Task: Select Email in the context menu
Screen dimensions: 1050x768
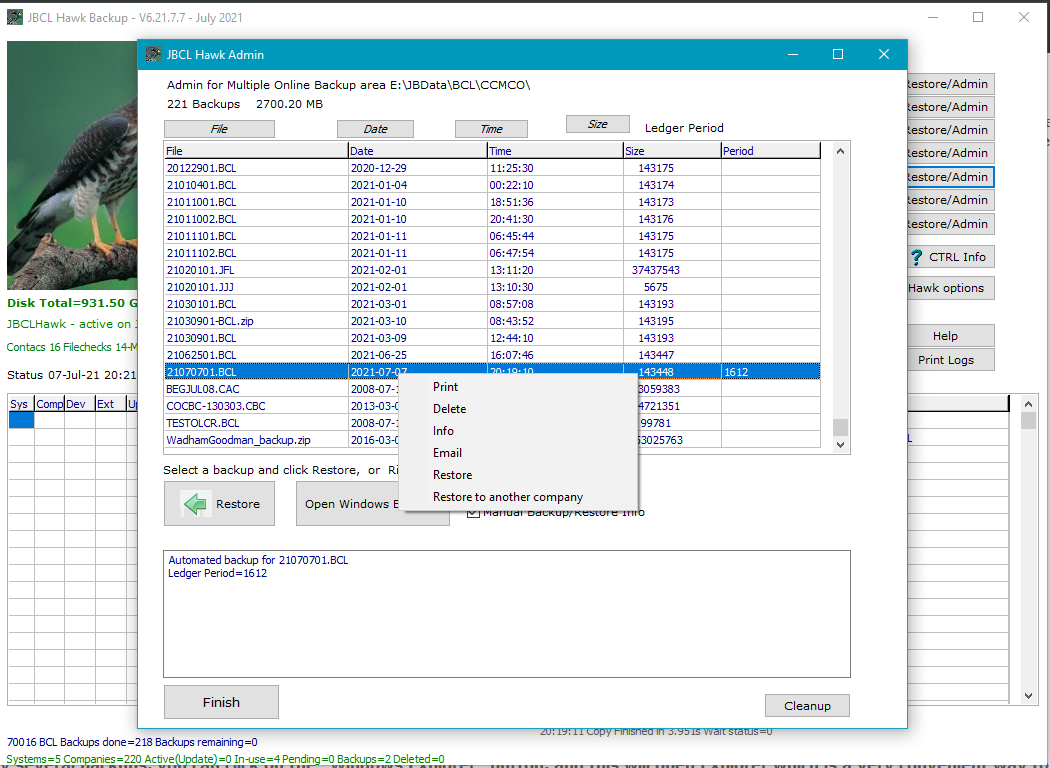Action: [447, 453]
